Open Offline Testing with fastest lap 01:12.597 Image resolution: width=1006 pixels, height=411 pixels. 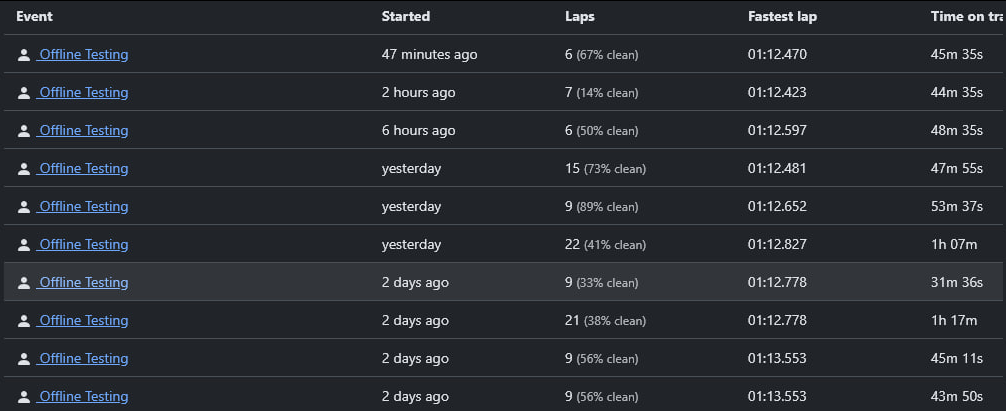pyautogui.click(x=83, y=130)
